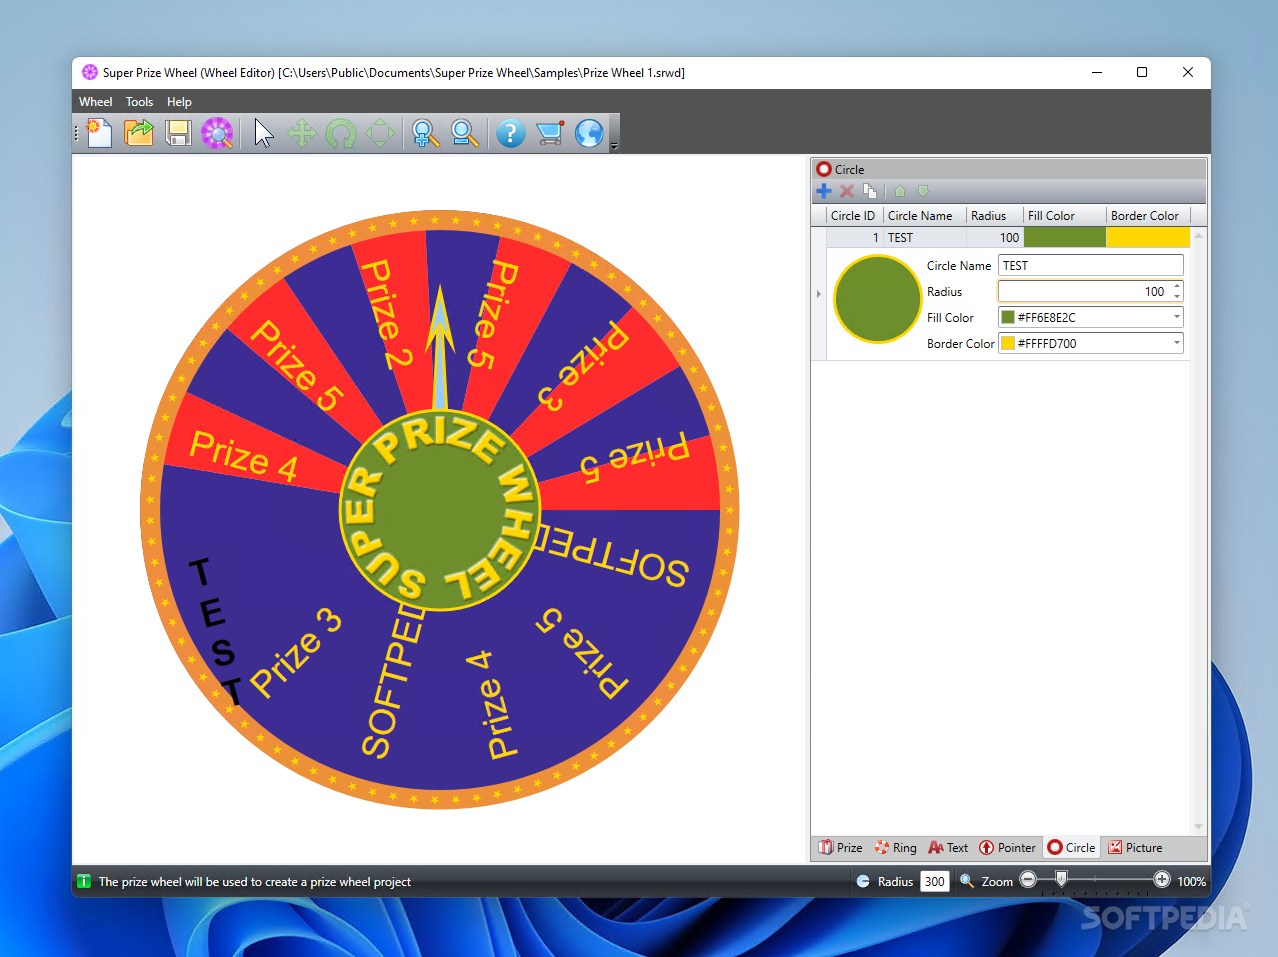Sort by the Circle Name column header
Screen dimensions: 1278x957
click(x=924, y=216)
